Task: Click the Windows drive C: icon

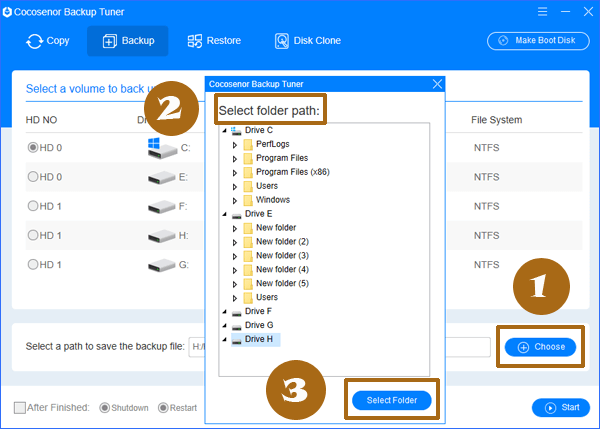Action: [161, 148]
